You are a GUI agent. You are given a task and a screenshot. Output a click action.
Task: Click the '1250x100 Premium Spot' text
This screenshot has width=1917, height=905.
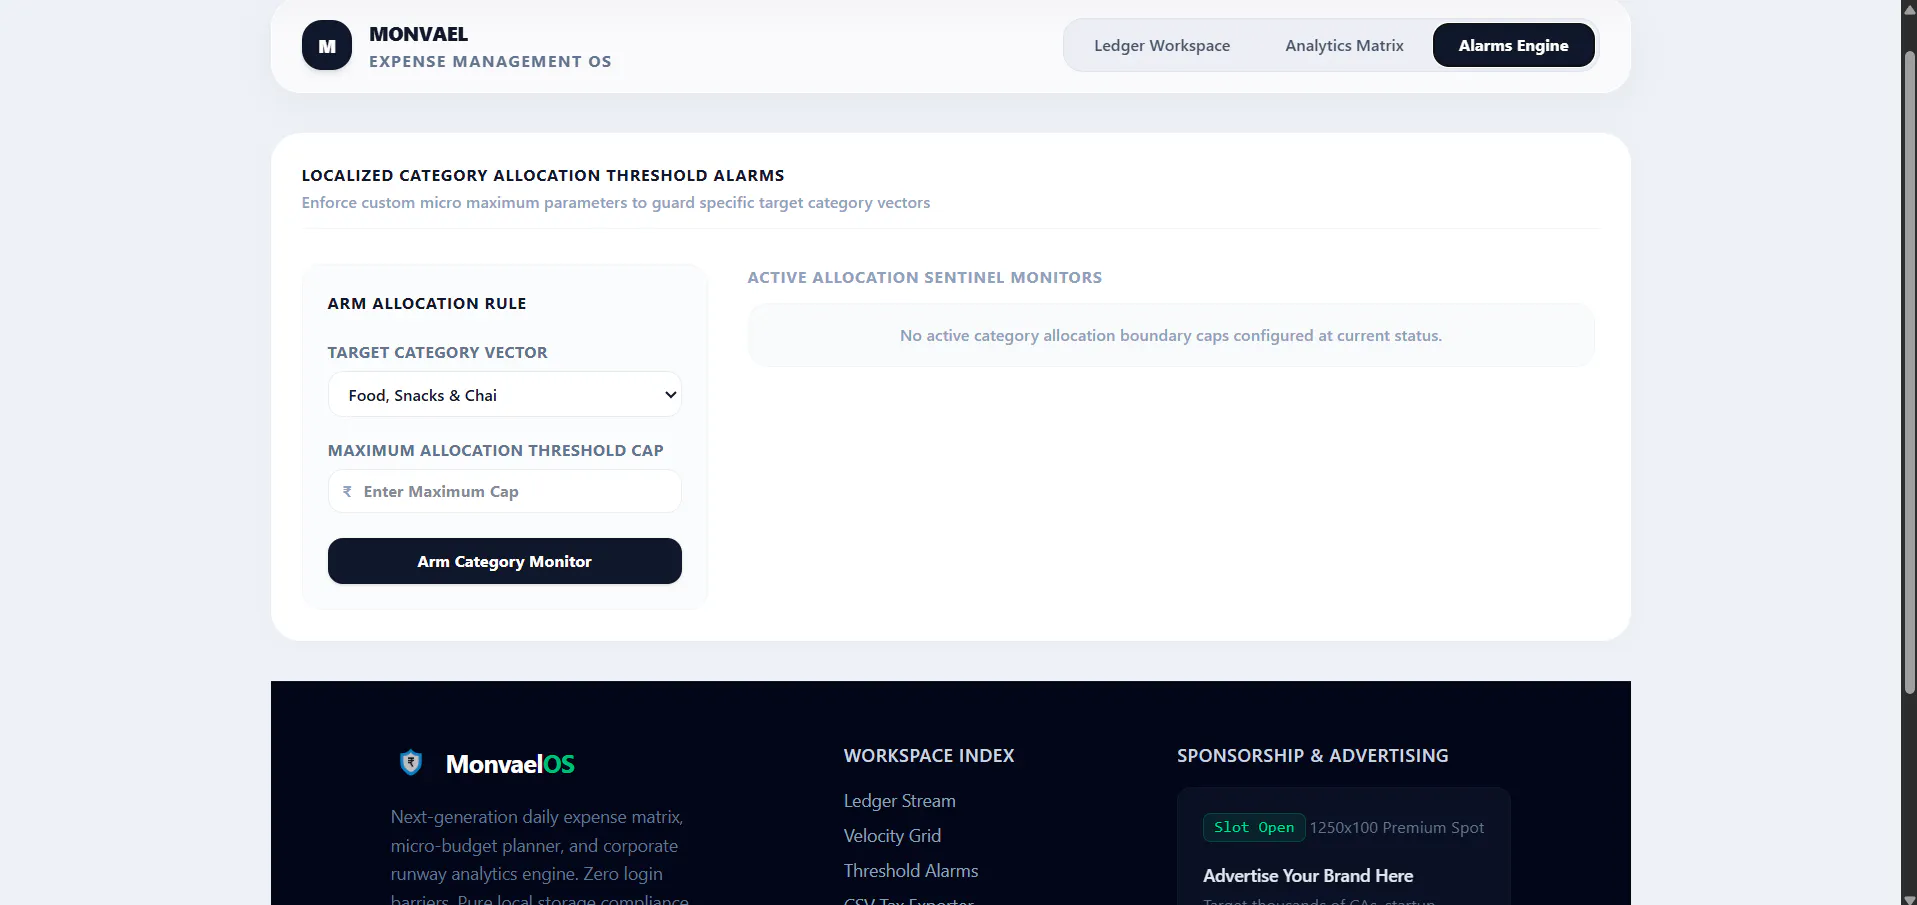pyautogui.click(x=1397, y=828)
